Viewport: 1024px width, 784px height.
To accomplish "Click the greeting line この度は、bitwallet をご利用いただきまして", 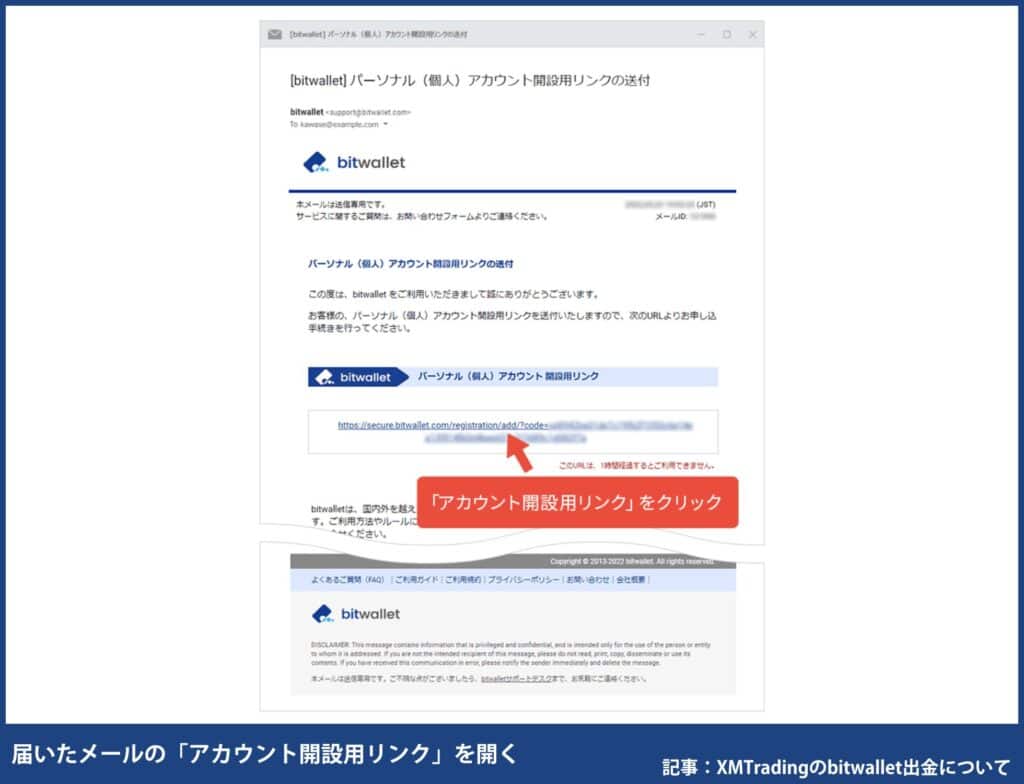I will pyautogui.click(x=454, y=295).
